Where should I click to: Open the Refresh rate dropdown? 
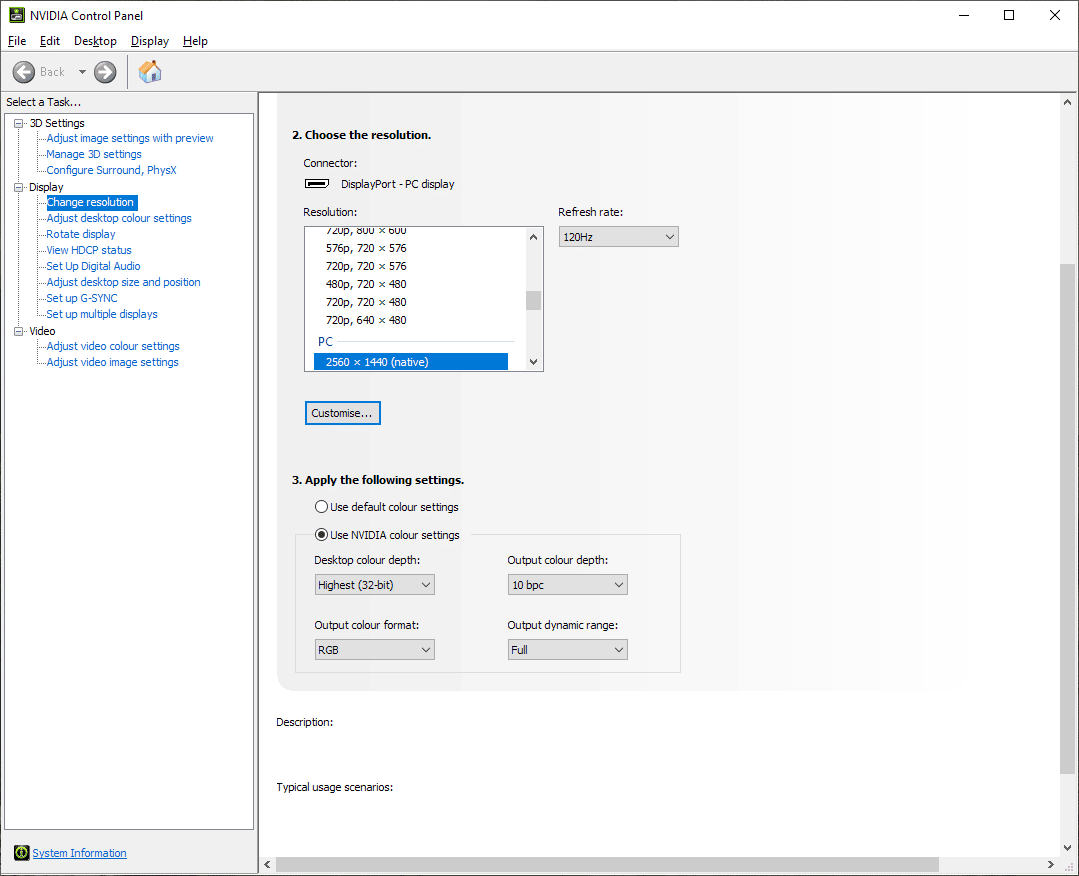[x=618, y=237]
